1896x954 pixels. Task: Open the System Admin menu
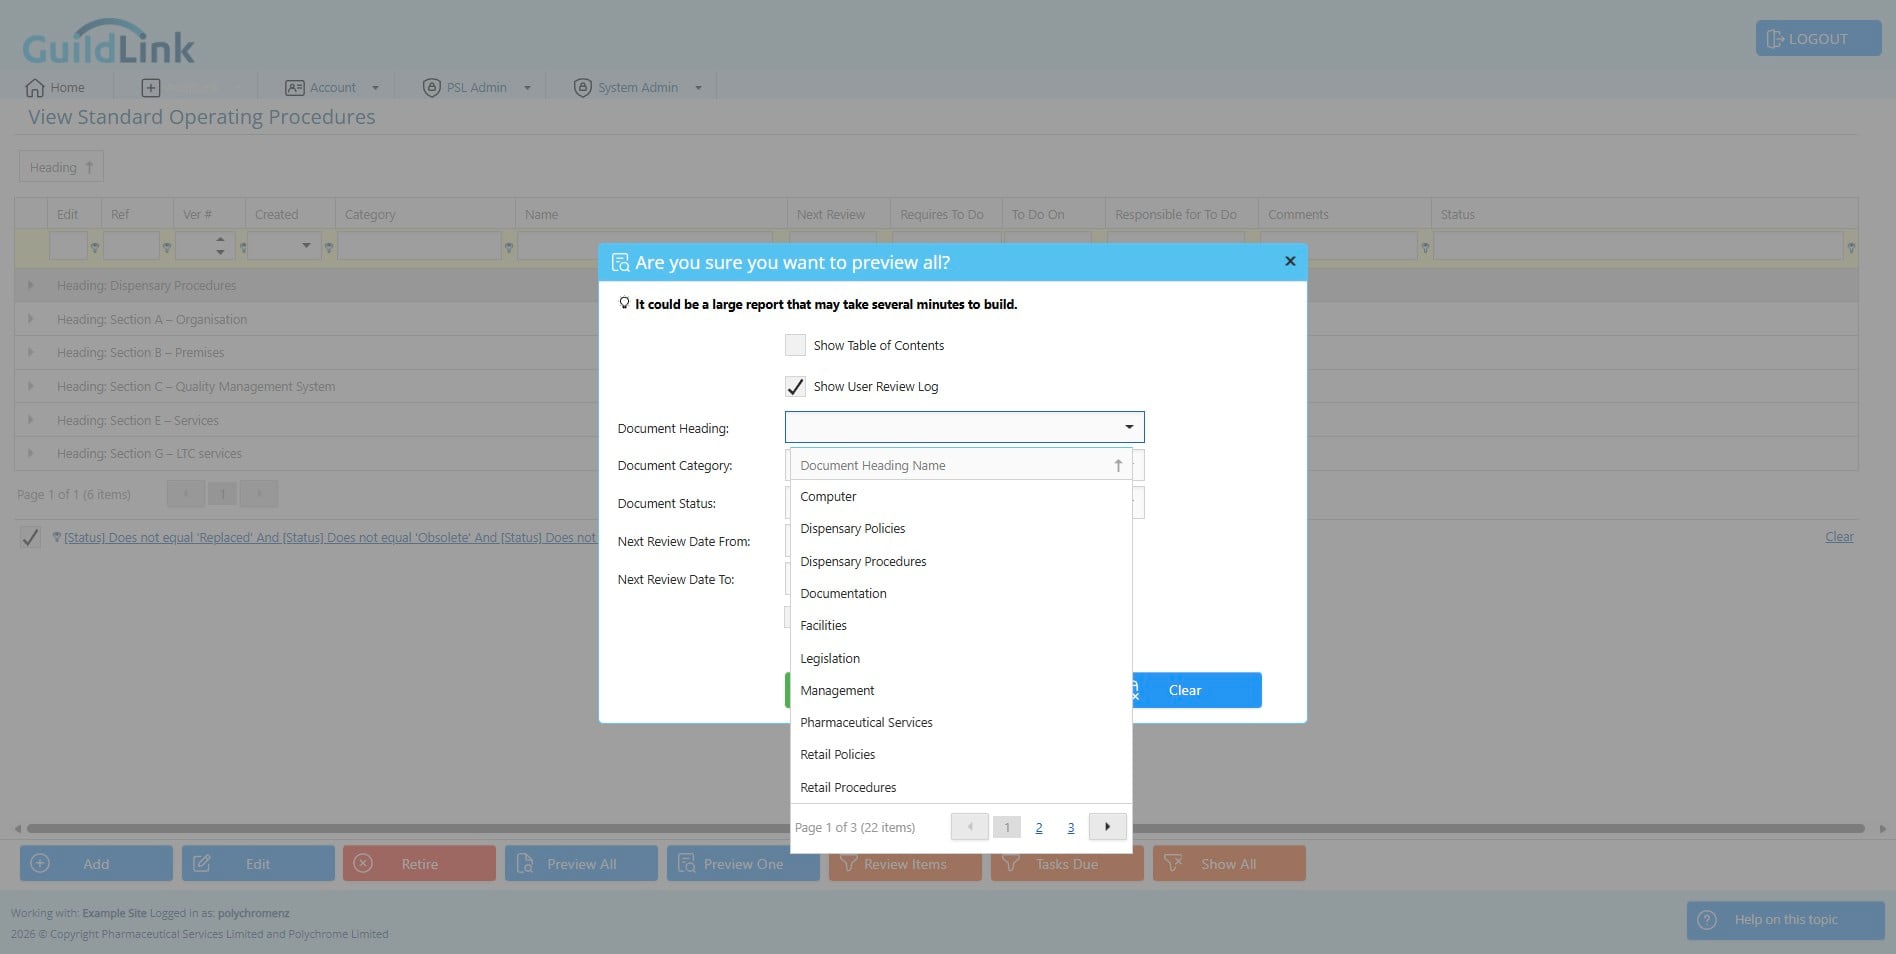click(637, 88)
